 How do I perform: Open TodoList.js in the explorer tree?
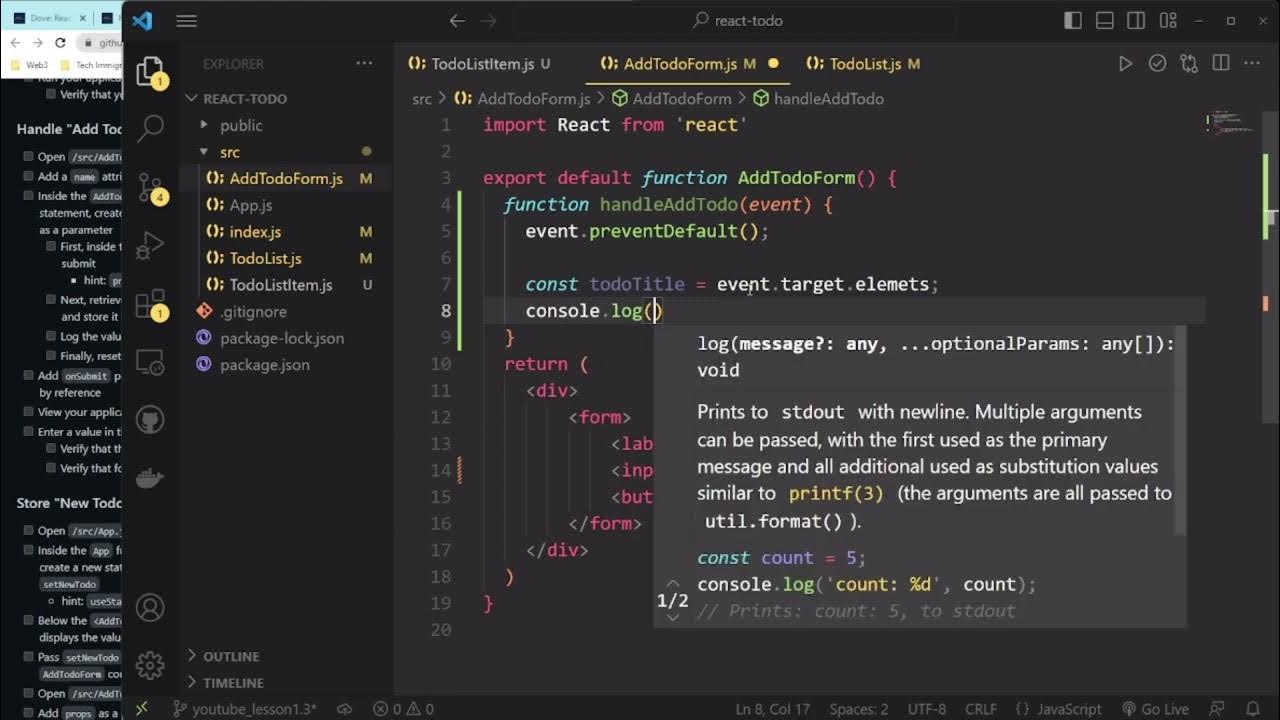(x=265, y=258)
